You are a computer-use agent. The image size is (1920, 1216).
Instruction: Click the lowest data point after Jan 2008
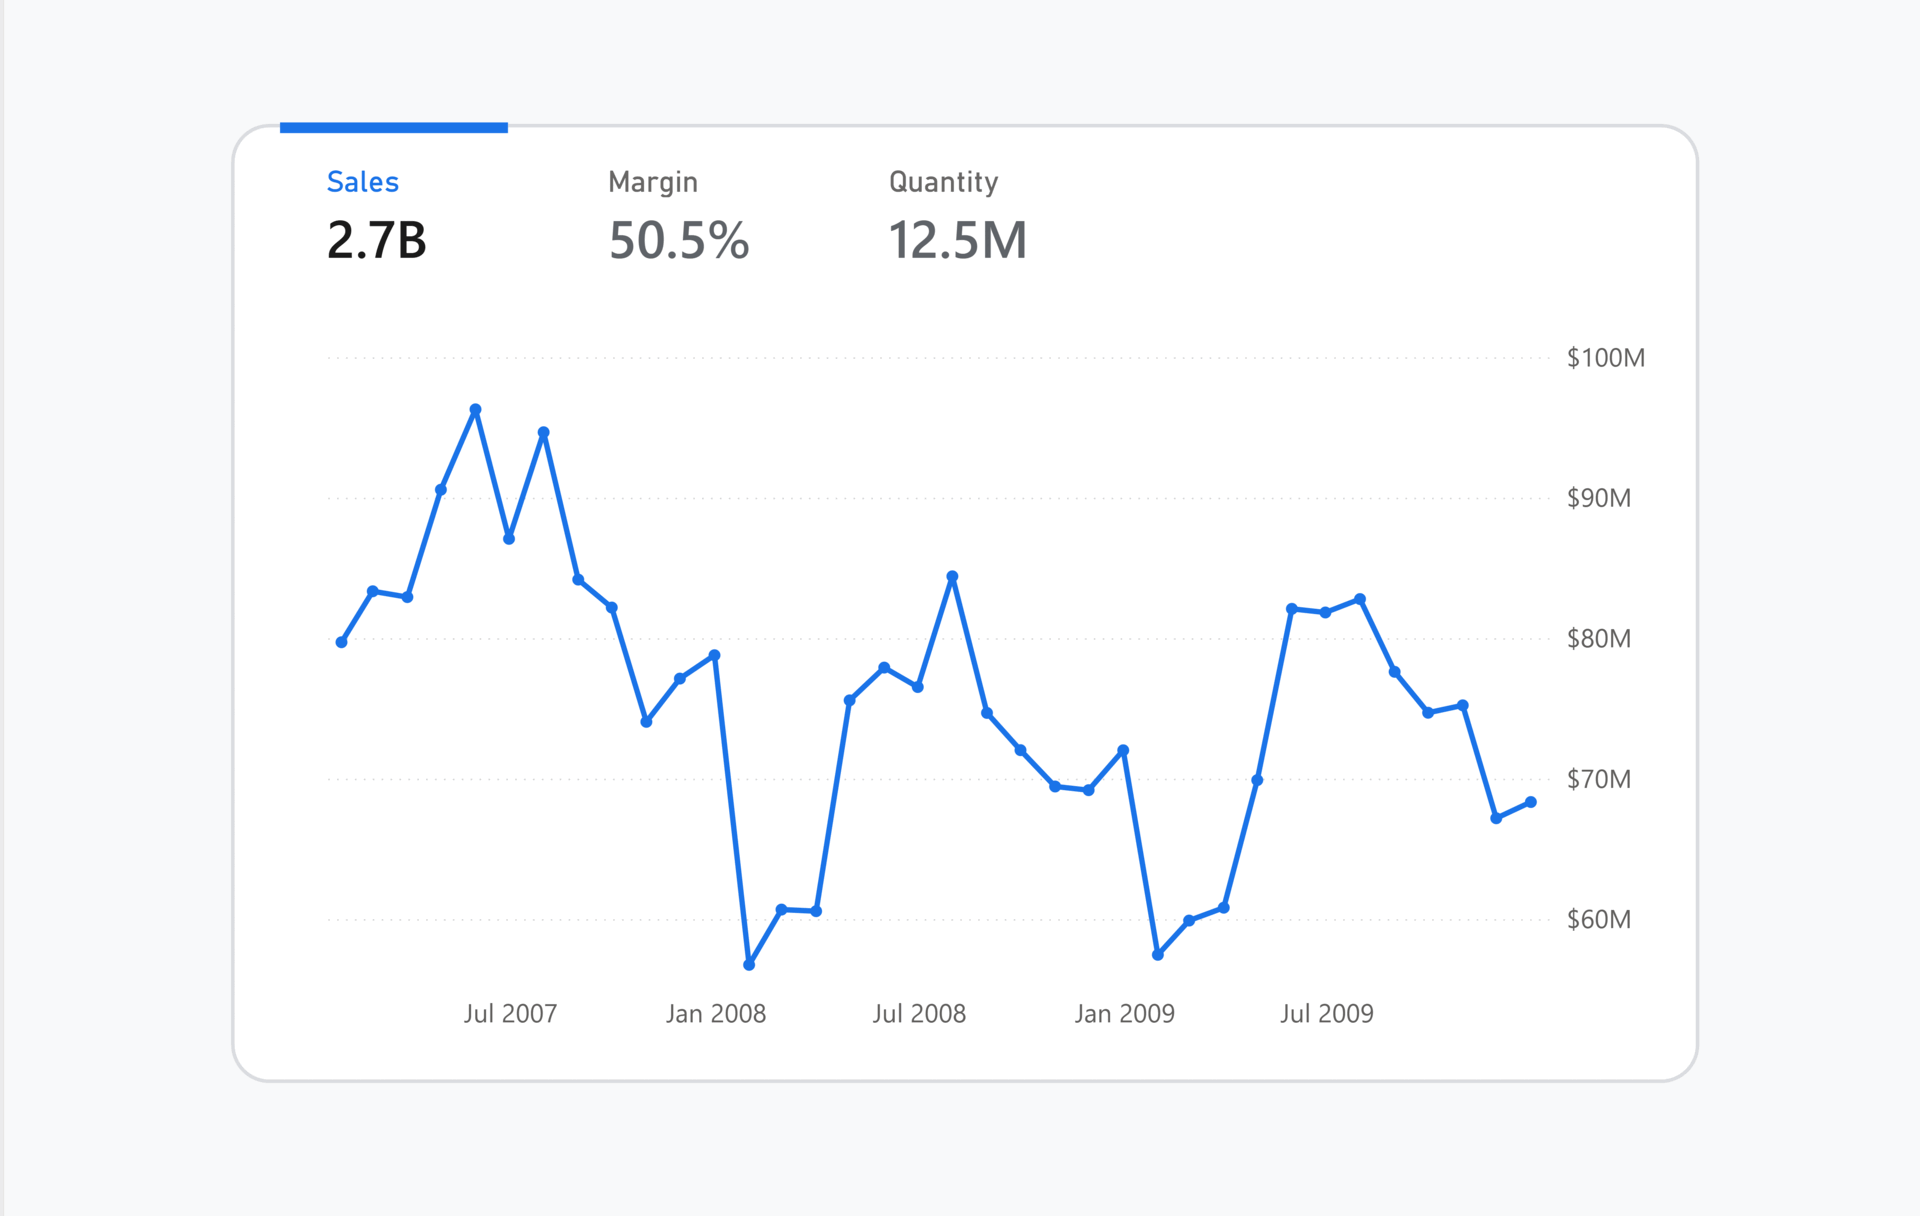pos(749,965)
